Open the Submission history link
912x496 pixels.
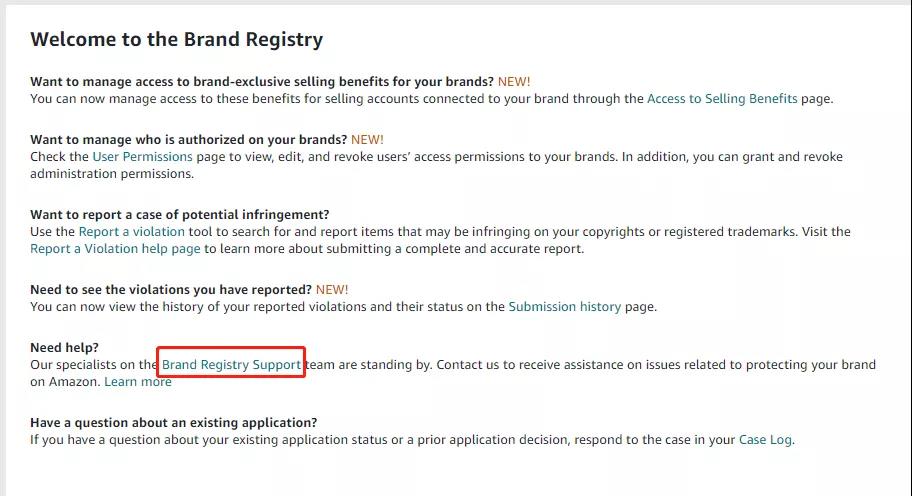coord(565,307)
